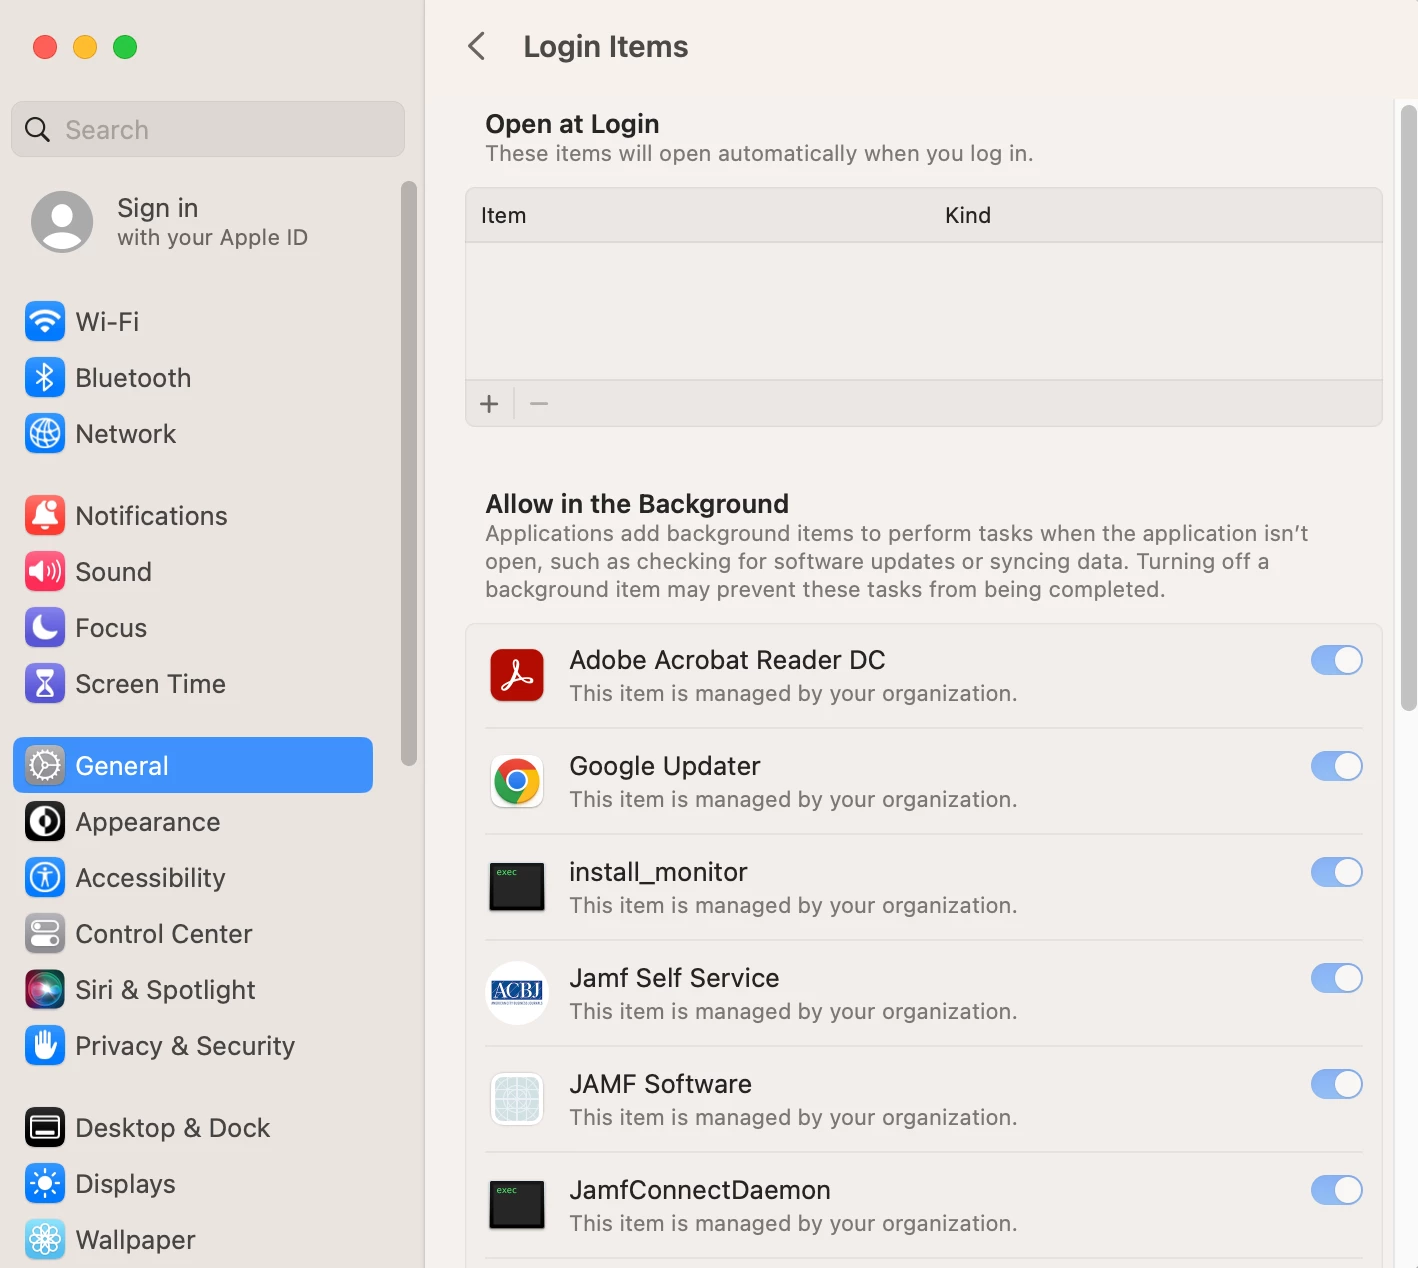The height and width of the screenshot is (1268, 1418).
Task: Click the Adobe Acrobat Reader DC name
Action: 727,660
